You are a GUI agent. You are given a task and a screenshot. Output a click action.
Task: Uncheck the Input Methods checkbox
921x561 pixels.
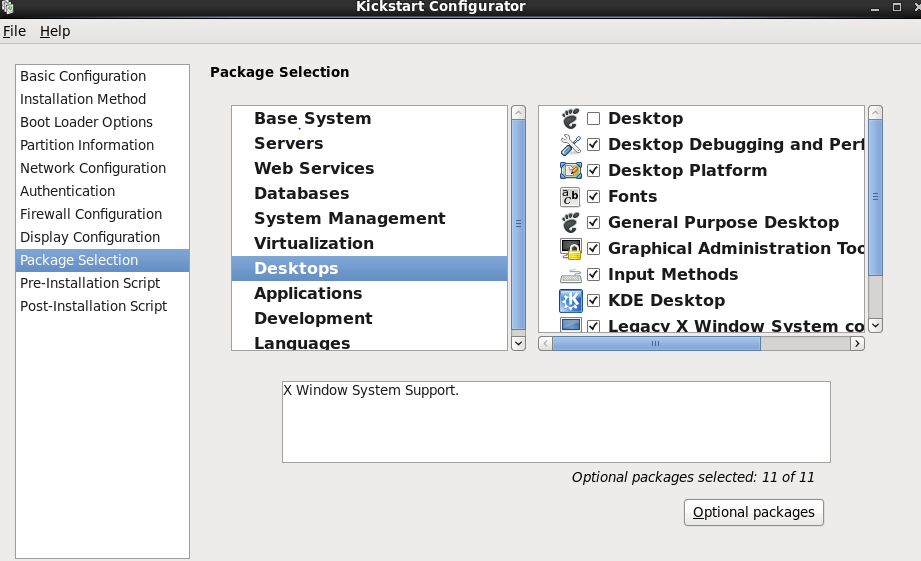point(594,274)
